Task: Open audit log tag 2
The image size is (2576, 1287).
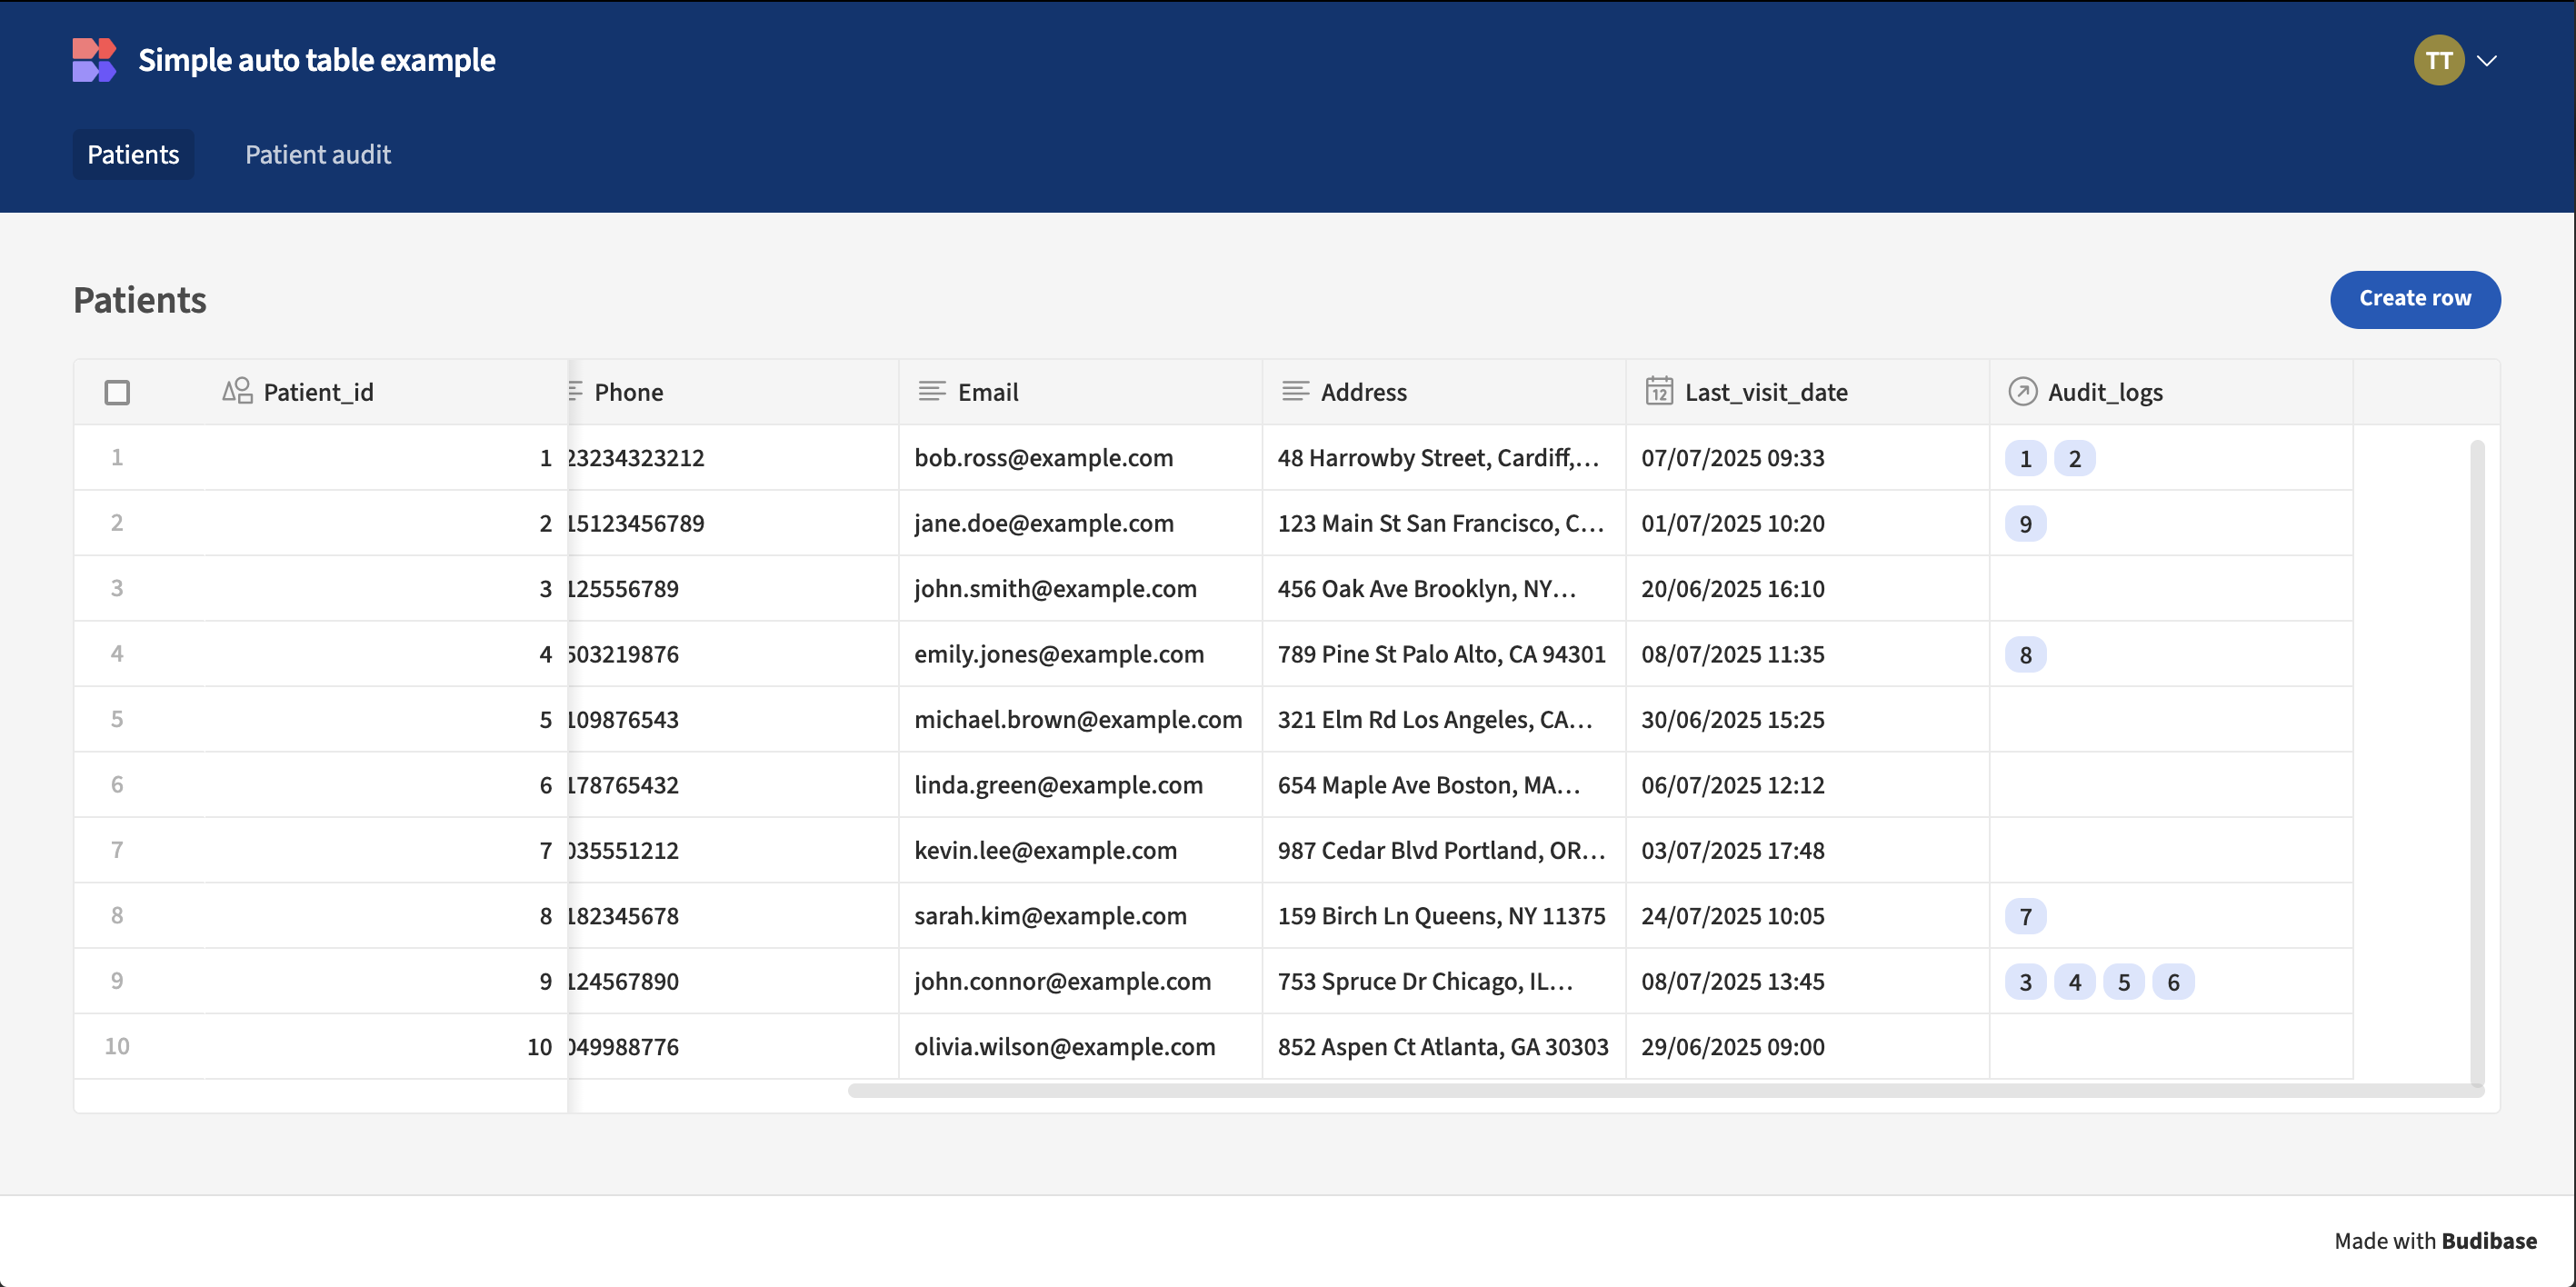Action: click(2074, 458)
